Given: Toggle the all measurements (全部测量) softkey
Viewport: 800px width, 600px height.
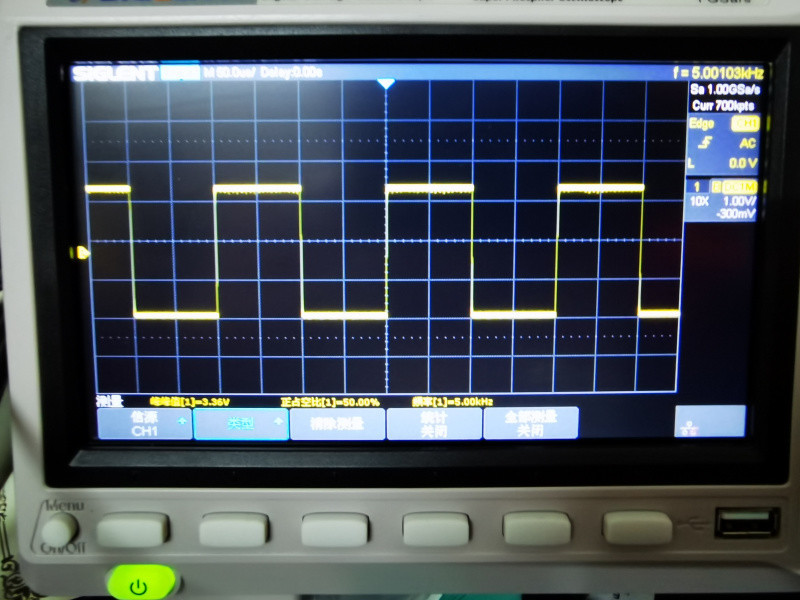Looking at the screenshot, I should point(530,423).
